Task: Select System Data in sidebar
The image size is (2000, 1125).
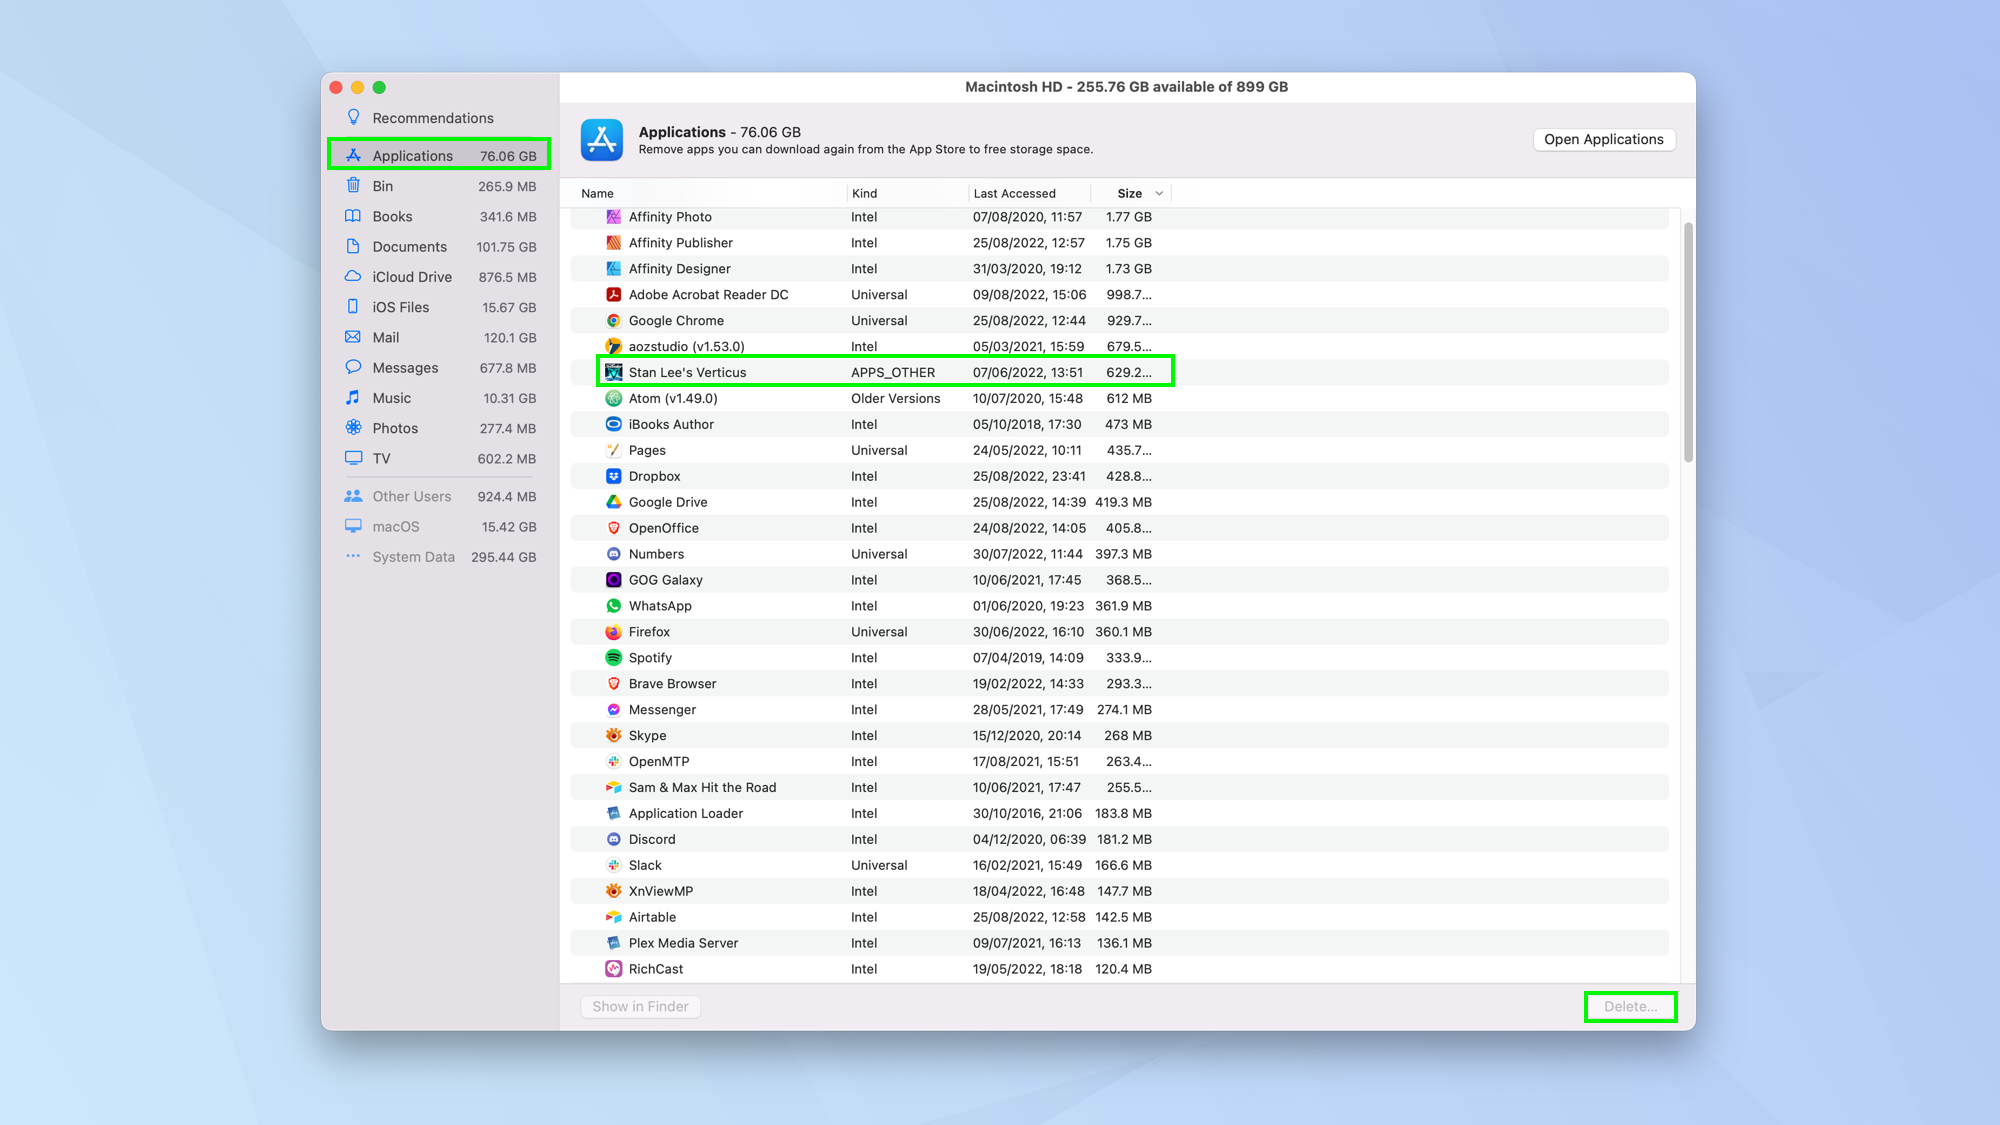Action: tap(440, 557)
